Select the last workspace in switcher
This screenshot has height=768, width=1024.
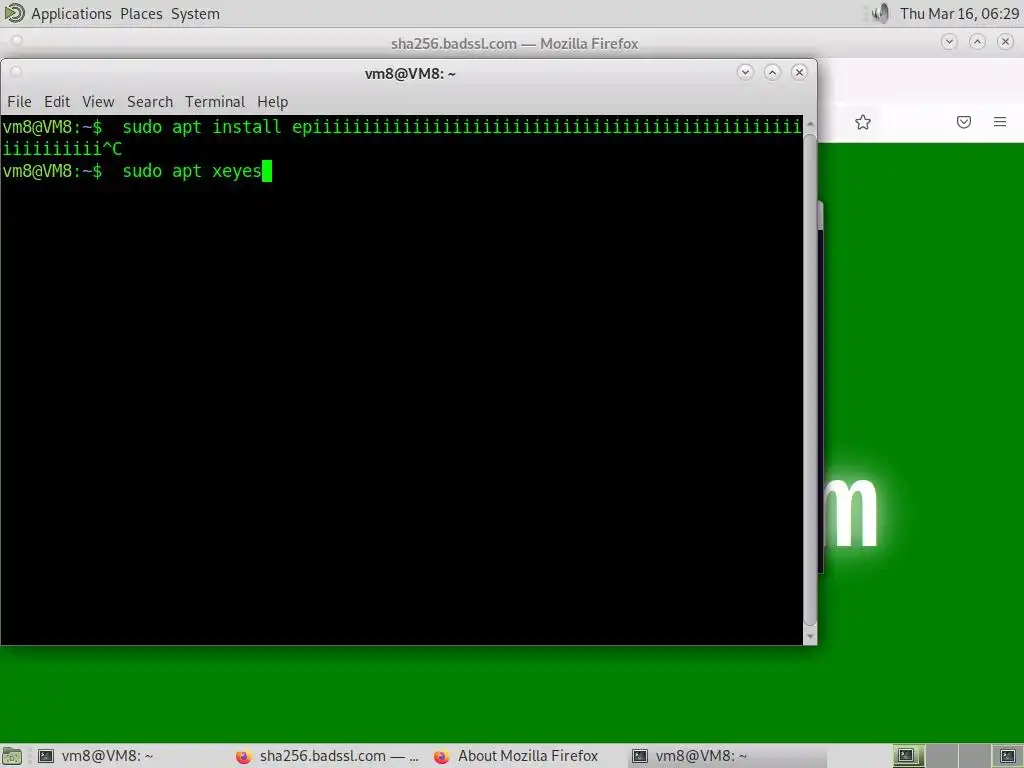(x=1008, y=756)
